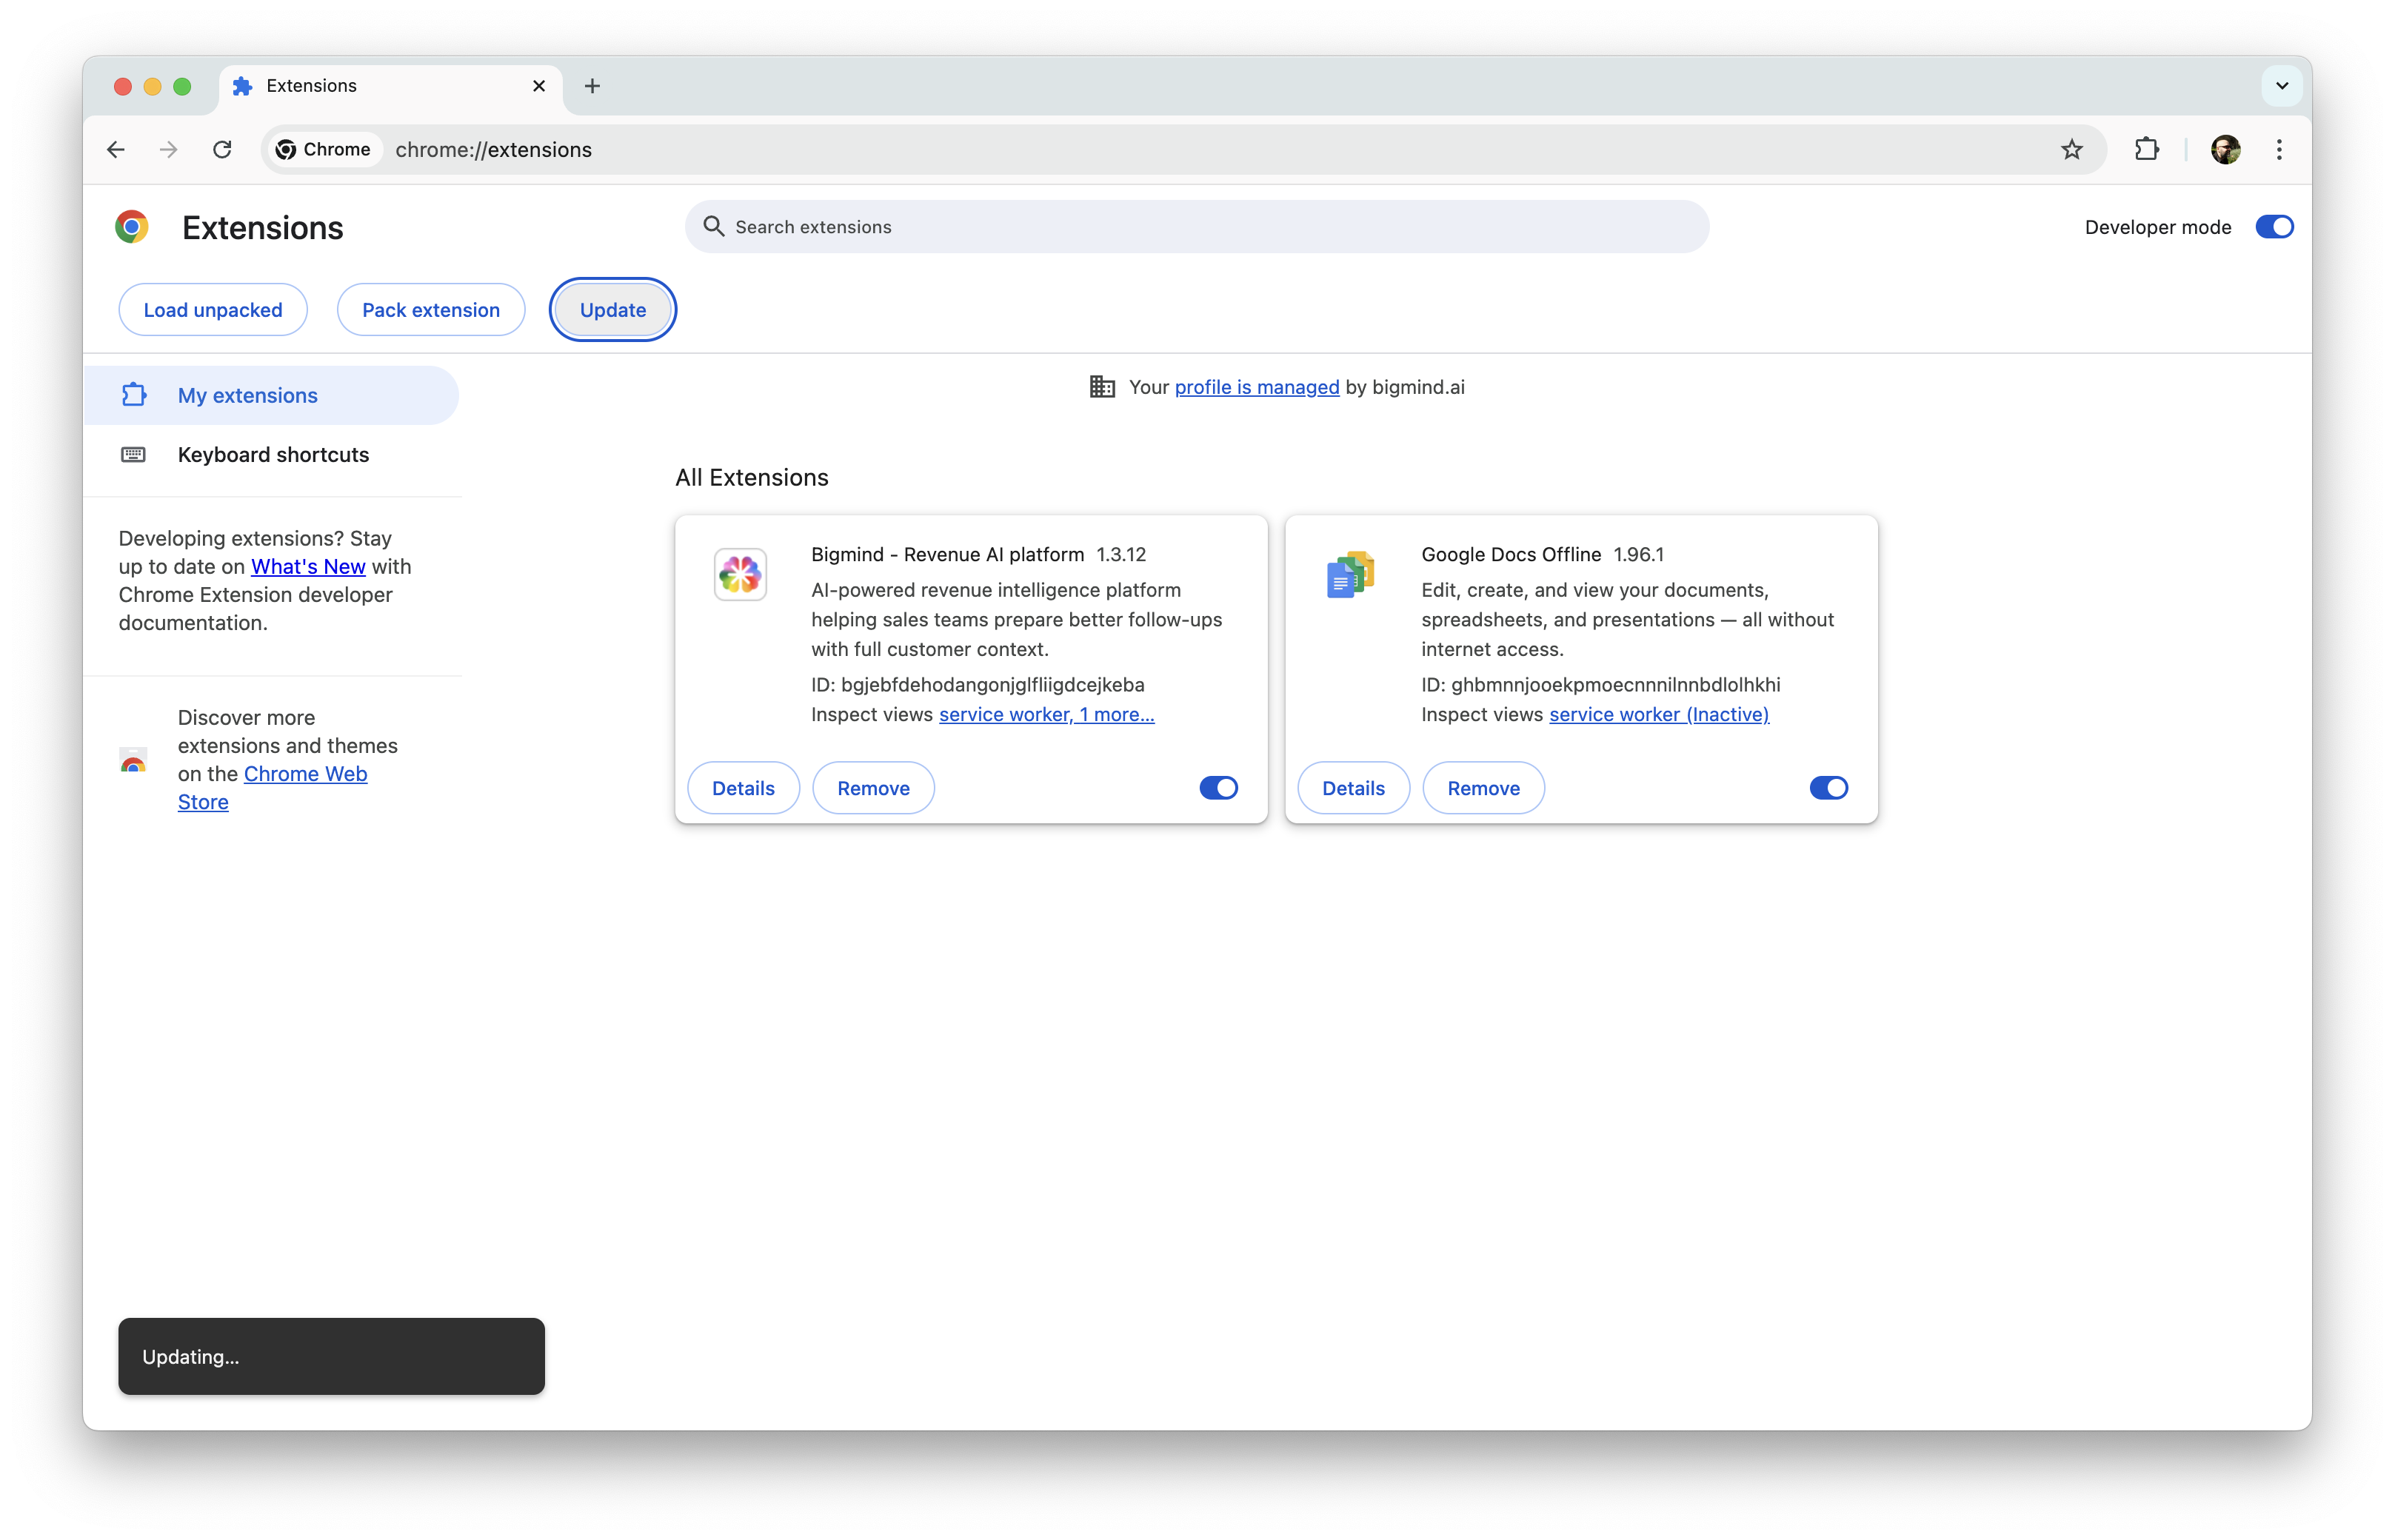Go back using the browser back arrow

coord(116,150)
